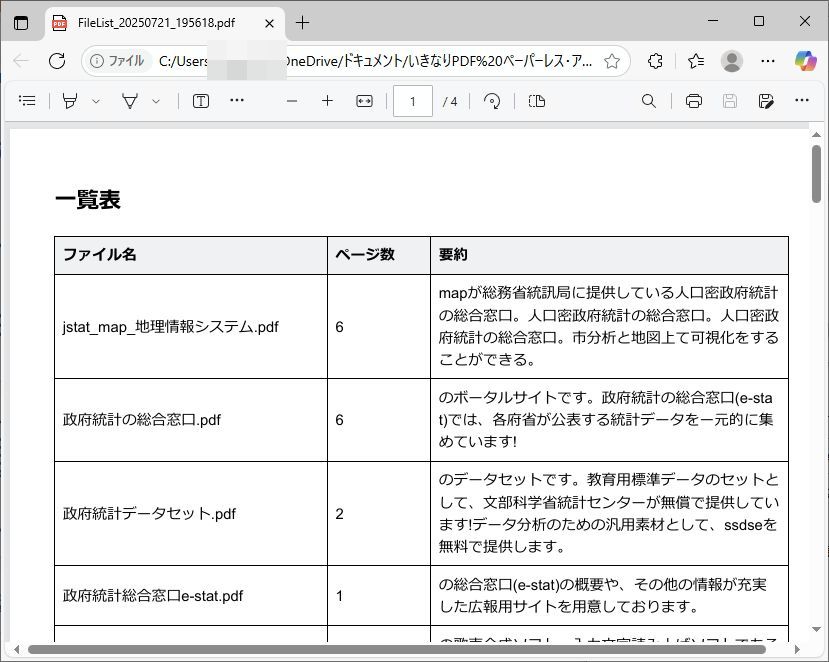
Task: Click 政府統計データセット.pdf file name
Action: 149,513
